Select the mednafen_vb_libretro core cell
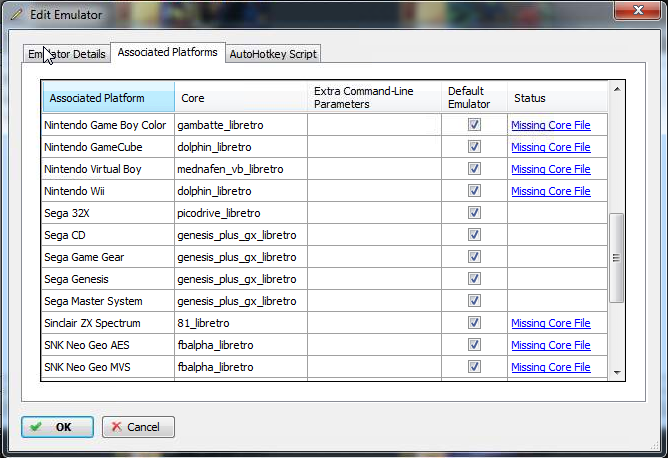Viewport: 668px width, 458px height. (241, 169)
